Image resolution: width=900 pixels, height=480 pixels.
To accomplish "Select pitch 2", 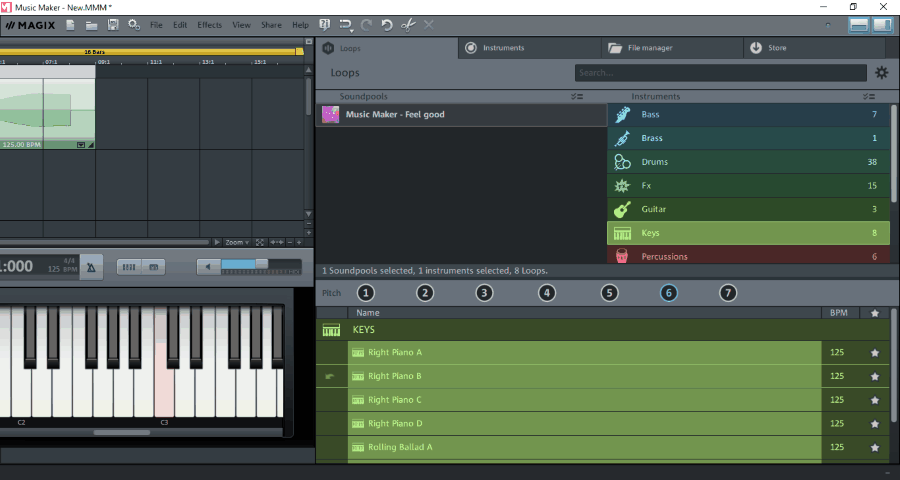I will pyautogui.click(x=425, y=293).
